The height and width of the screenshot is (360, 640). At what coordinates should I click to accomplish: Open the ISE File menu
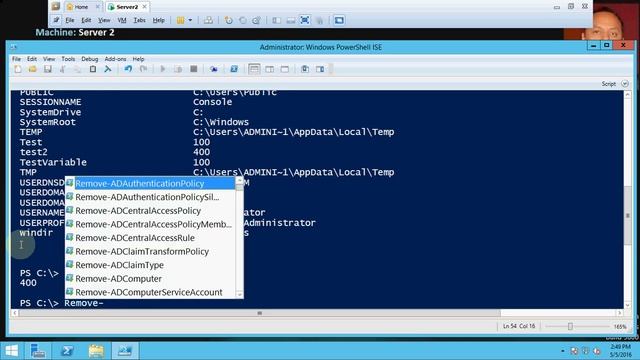16,59
